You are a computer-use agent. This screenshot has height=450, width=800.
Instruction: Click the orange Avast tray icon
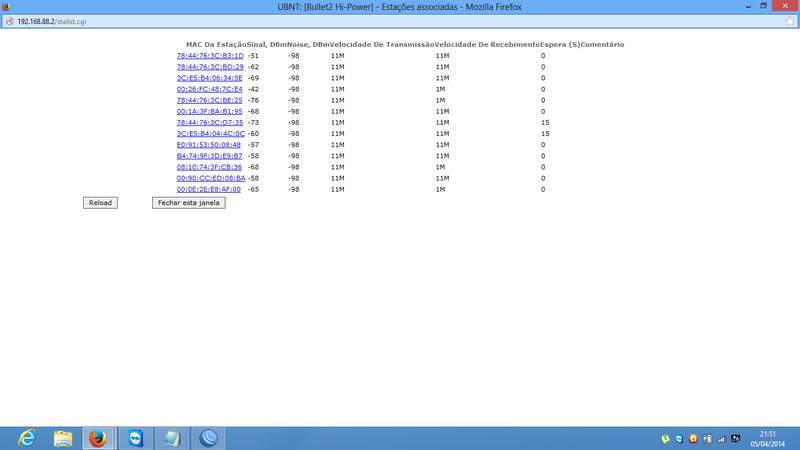[693, 439]
